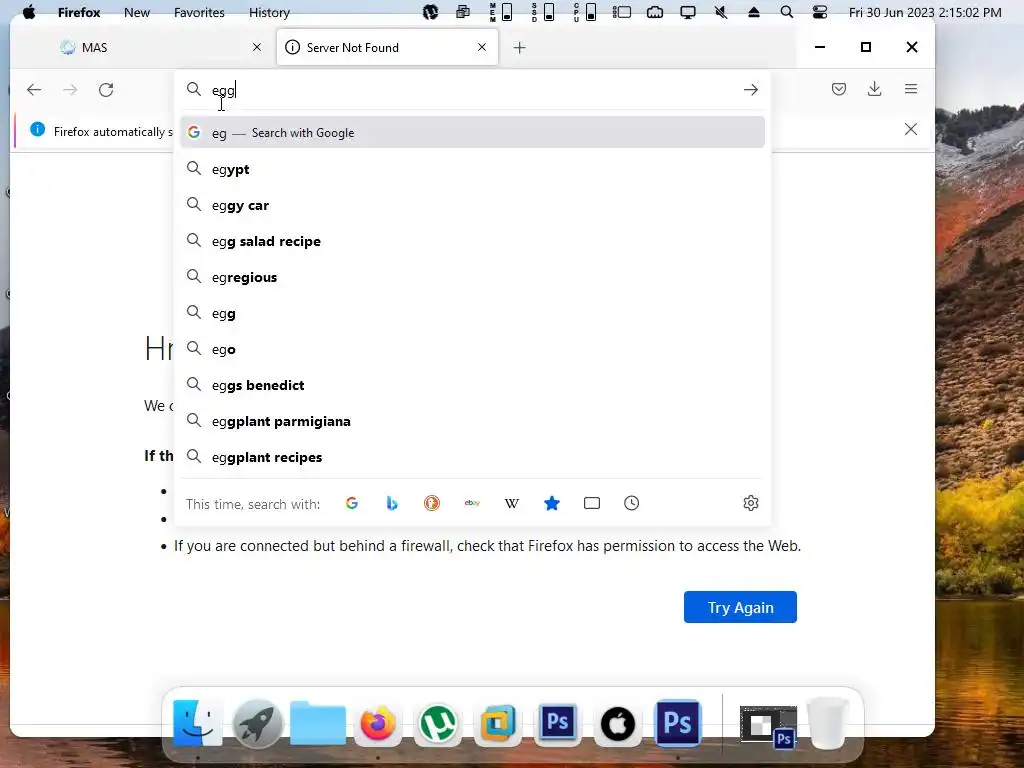
Task: Open Control Center in the menu bar
Action: (820, 12)
